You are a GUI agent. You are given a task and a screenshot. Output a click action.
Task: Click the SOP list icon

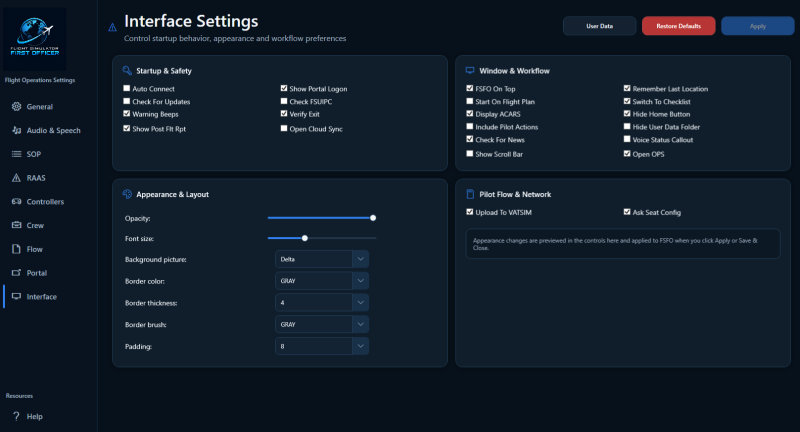tap(16, 154)
